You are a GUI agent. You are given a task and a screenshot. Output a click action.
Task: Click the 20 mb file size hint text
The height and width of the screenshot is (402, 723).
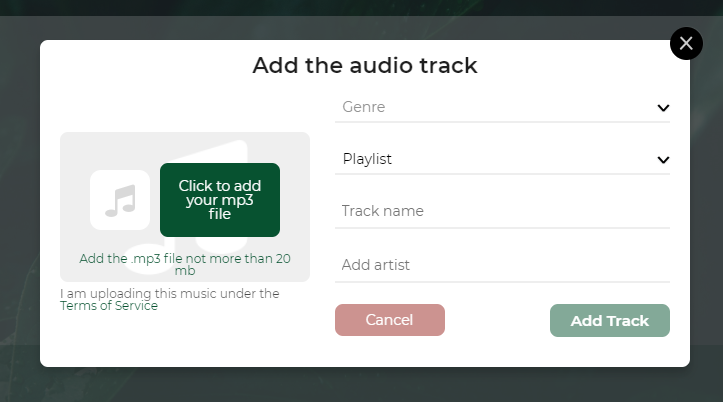(x=185, y=264)
